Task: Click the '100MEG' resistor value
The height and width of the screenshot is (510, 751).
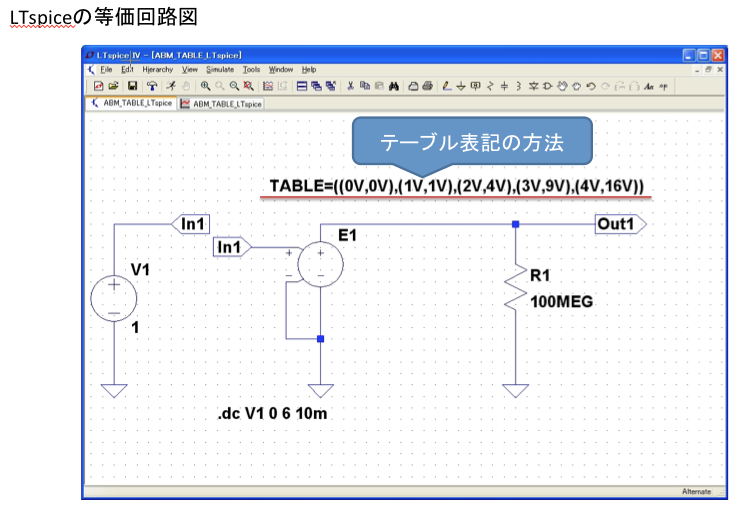Action: (x=561, y=302)
